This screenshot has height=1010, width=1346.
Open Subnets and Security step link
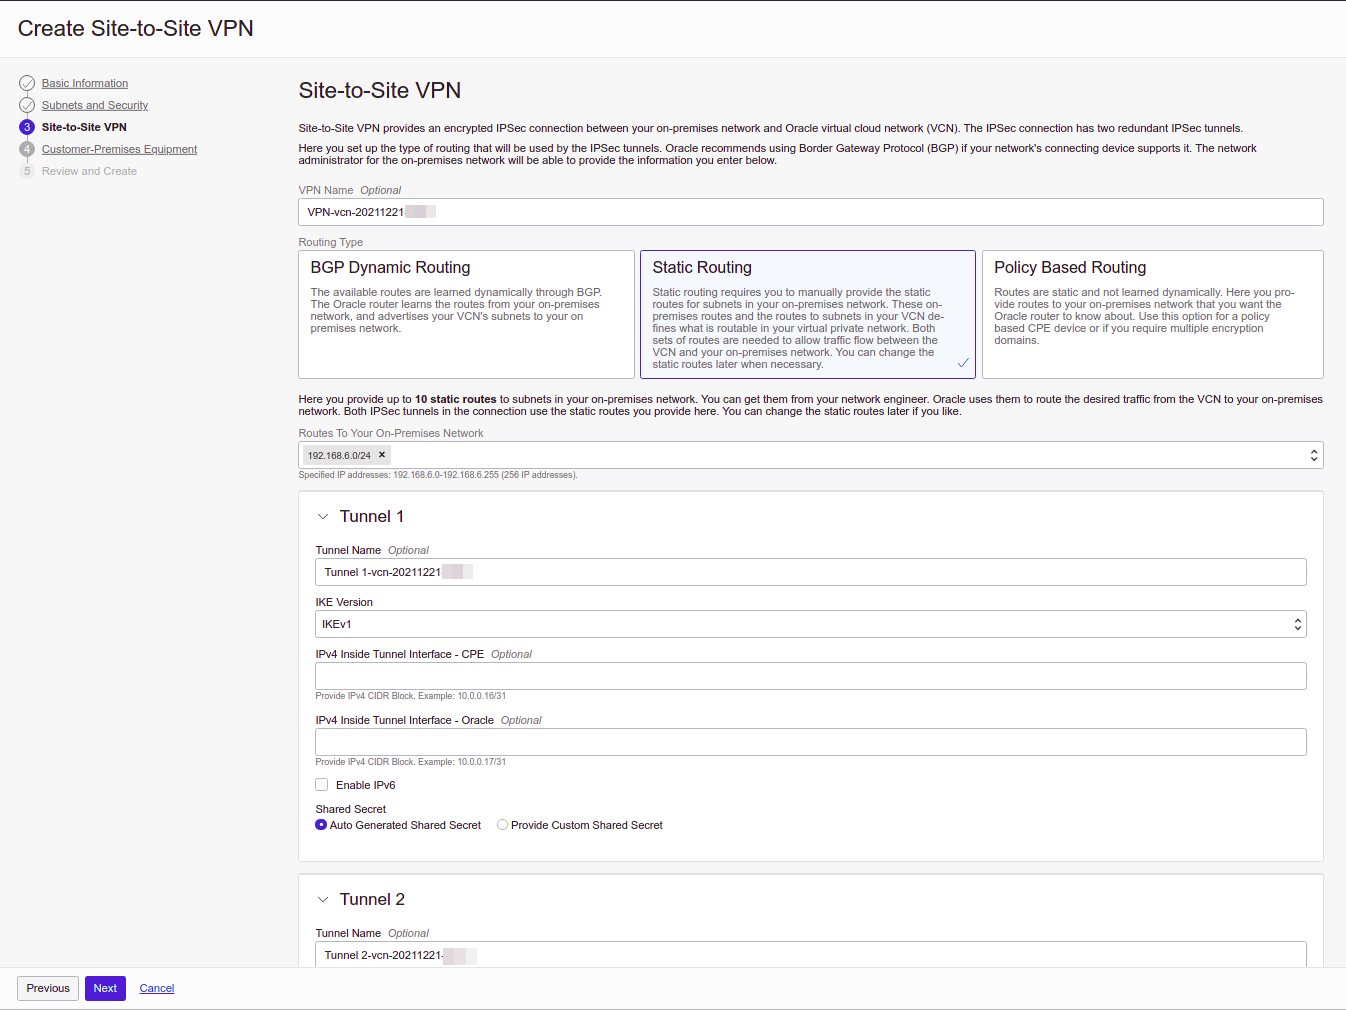click(x=95, y=105)
